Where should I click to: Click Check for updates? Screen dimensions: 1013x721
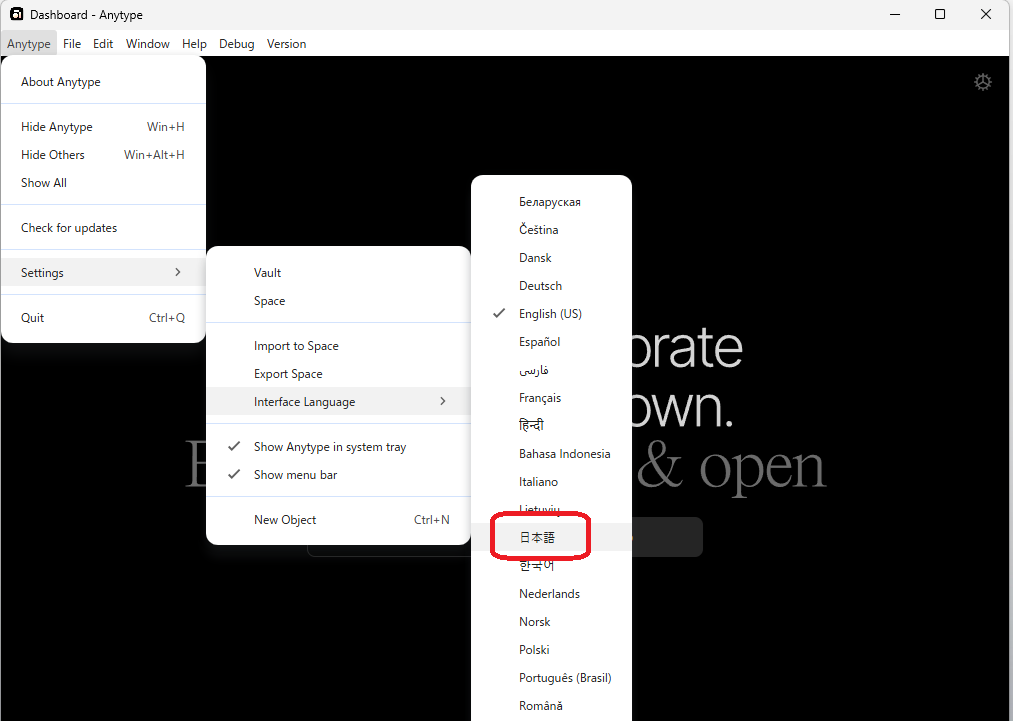tap(103, 228)
